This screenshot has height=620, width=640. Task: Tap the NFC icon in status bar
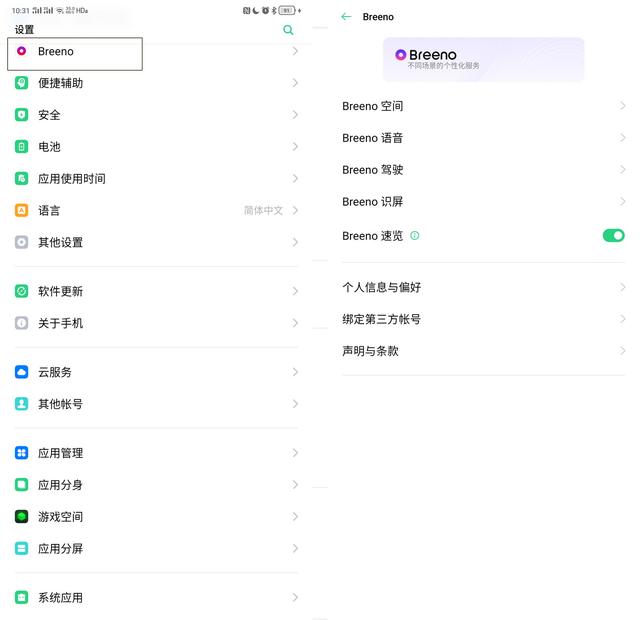pos(247,11)
